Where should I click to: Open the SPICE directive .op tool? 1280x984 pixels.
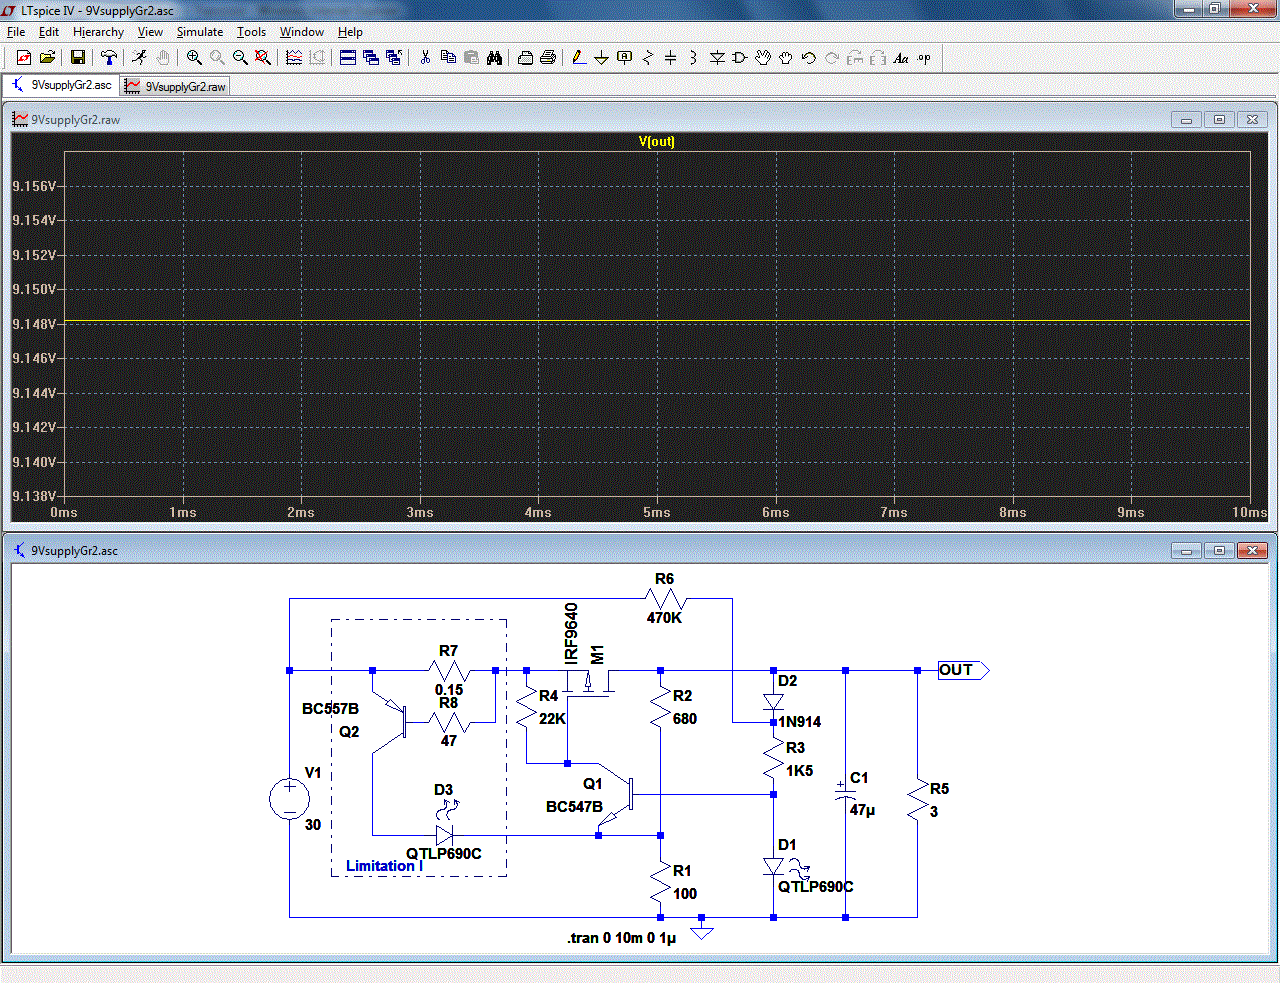click(x=924, y=58)
